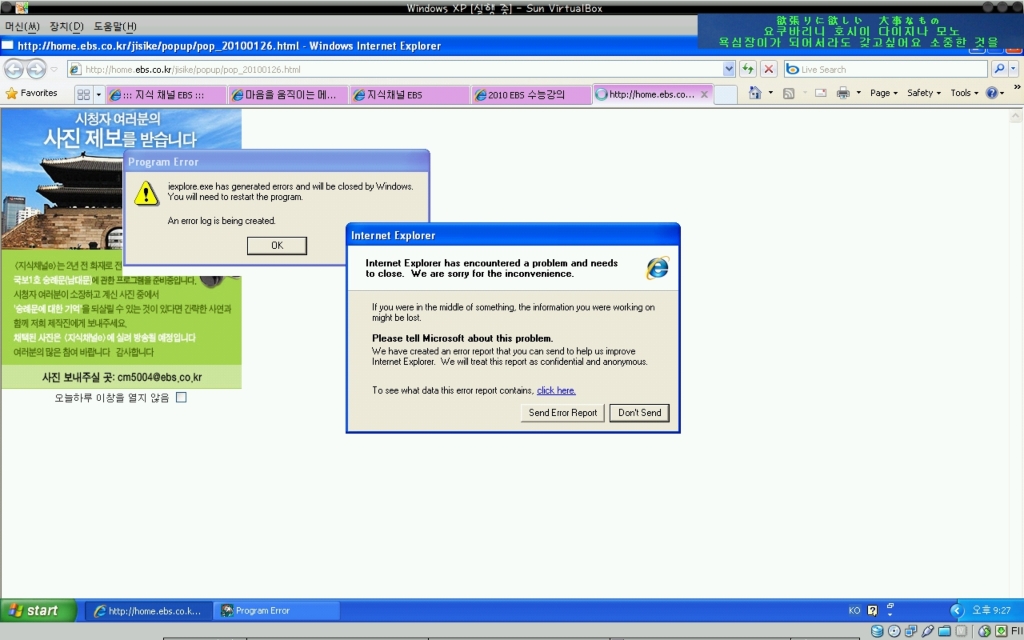Expand the command bar overflow chevron

[1017, 88]
